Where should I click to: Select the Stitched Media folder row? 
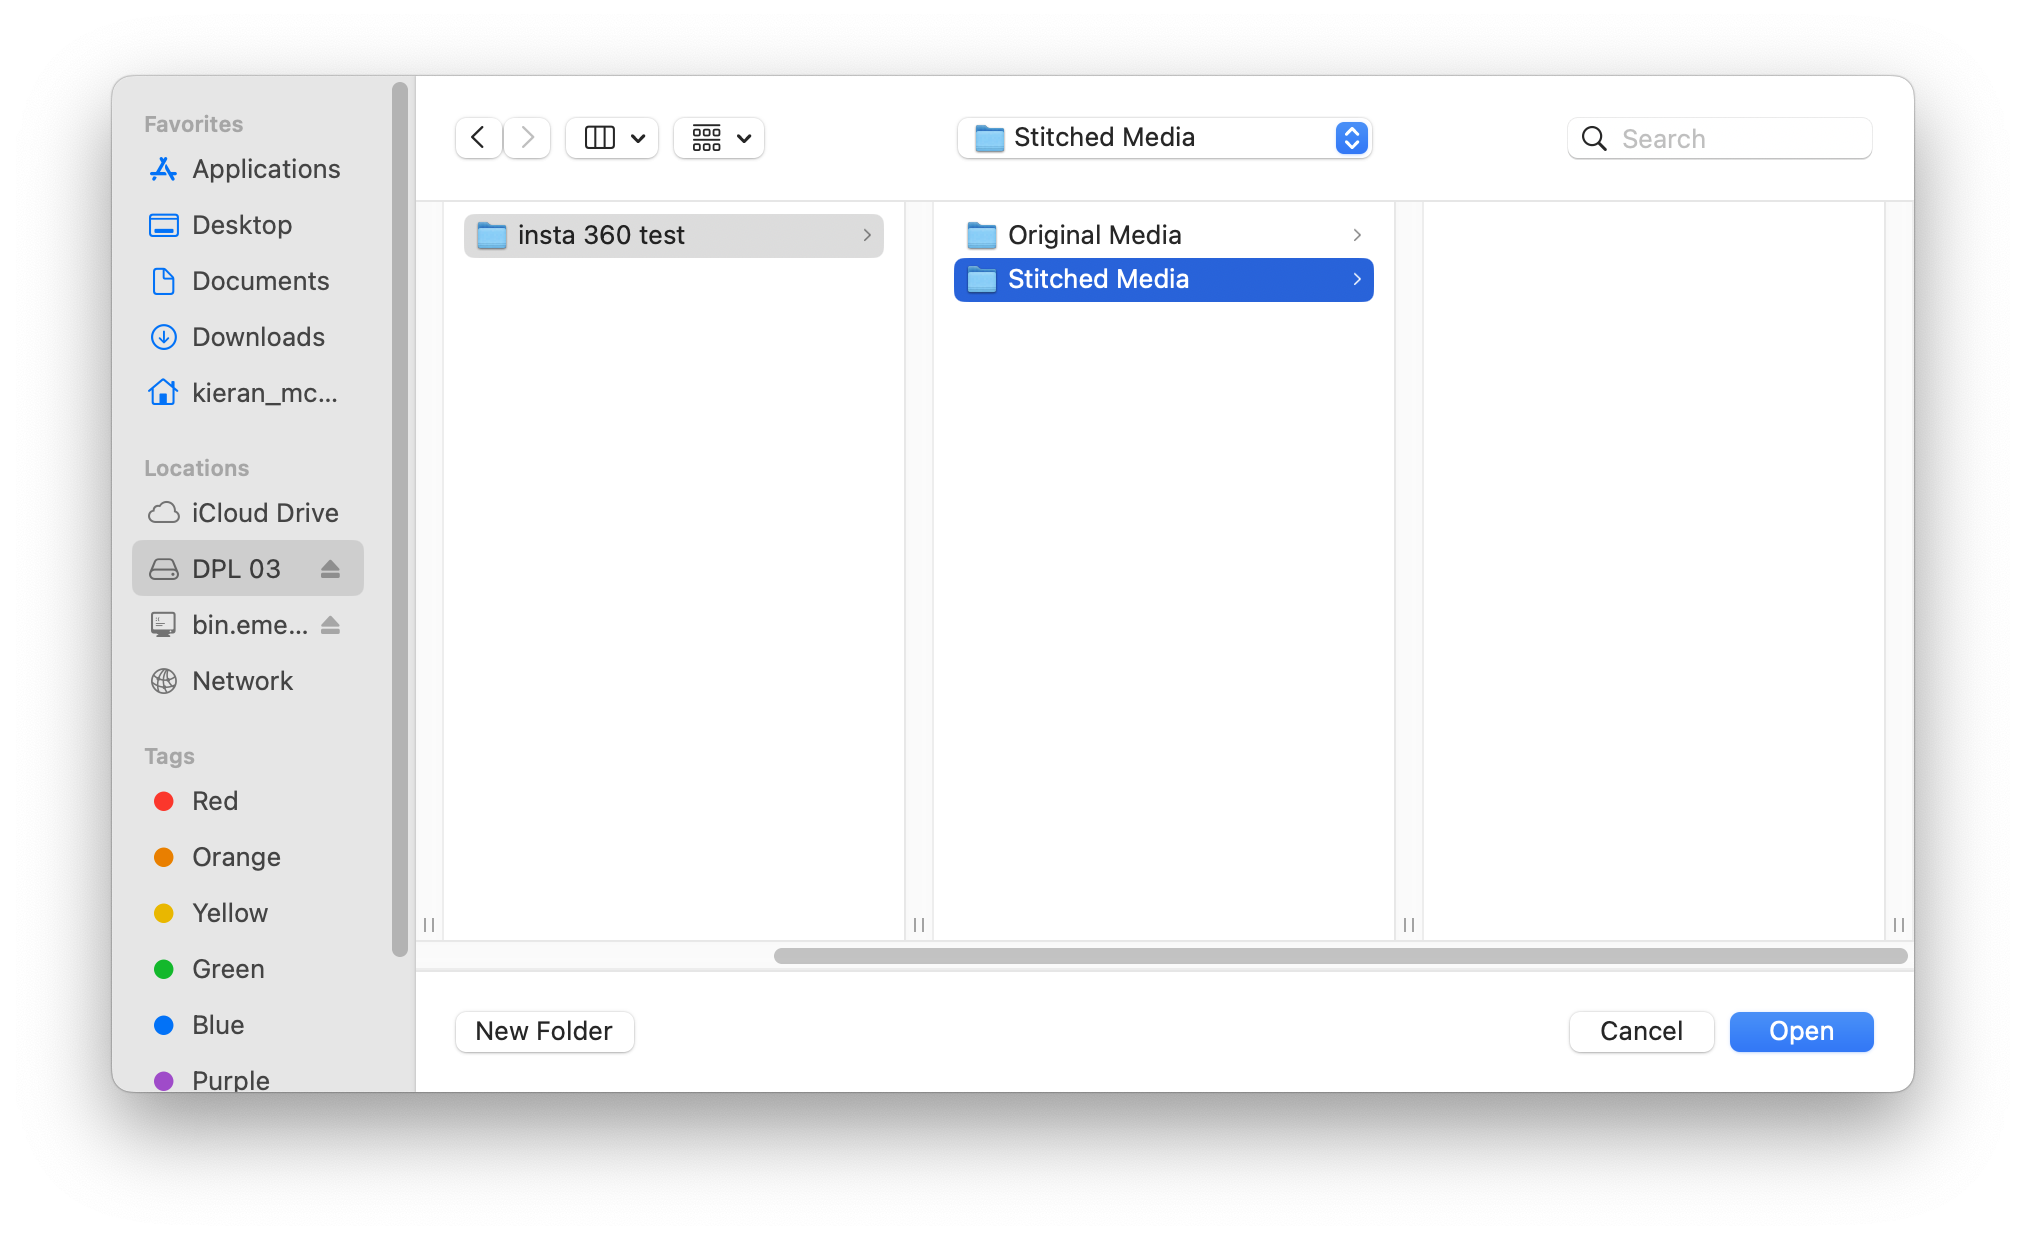pyautogui.click(x=1164, y=279)
